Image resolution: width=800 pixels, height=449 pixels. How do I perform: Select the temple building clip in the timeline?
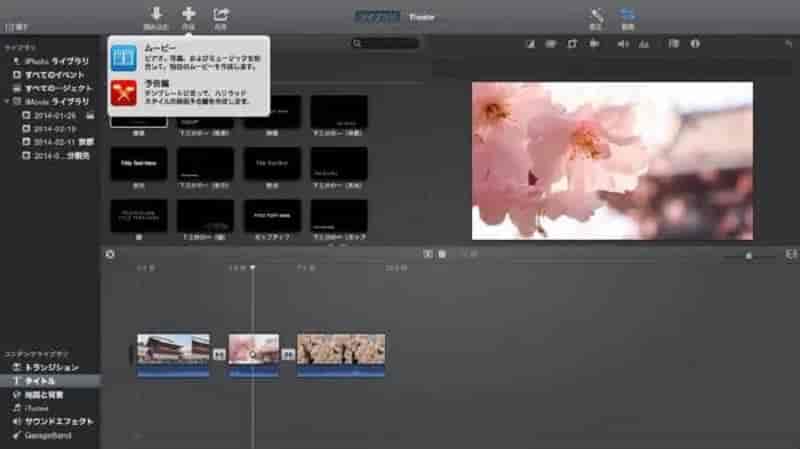[x=173, y=355]
